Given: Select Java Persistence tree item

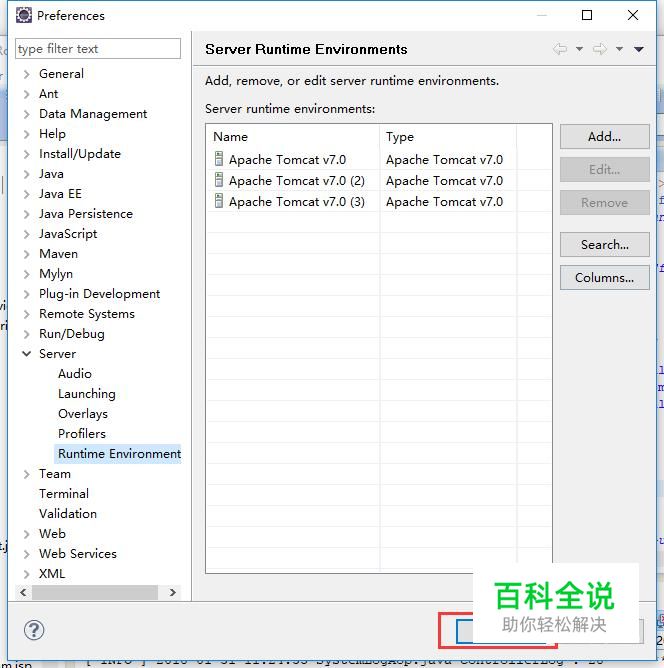Looking at the screenshot, I should click(x=86, y=214).
